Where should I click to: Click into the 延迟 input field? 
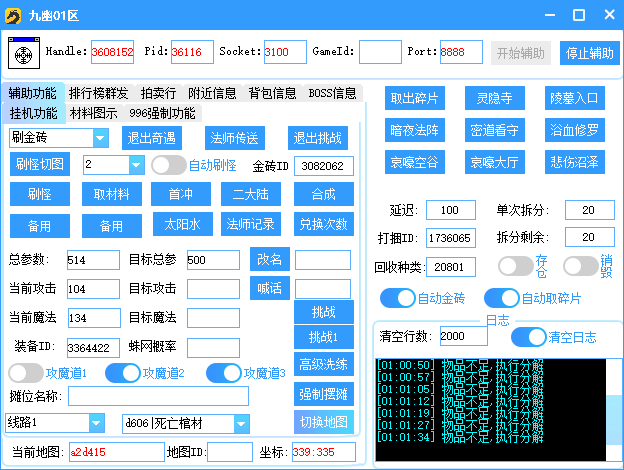450,210
